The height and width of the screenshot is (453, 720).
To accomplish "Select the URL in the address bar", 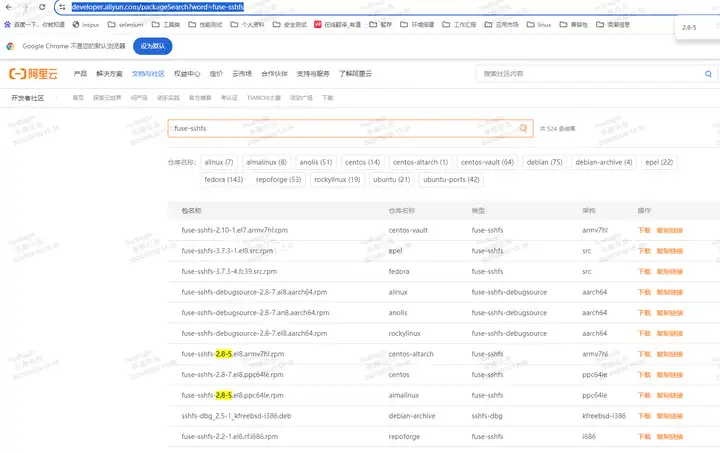I will tap(158, 7).
